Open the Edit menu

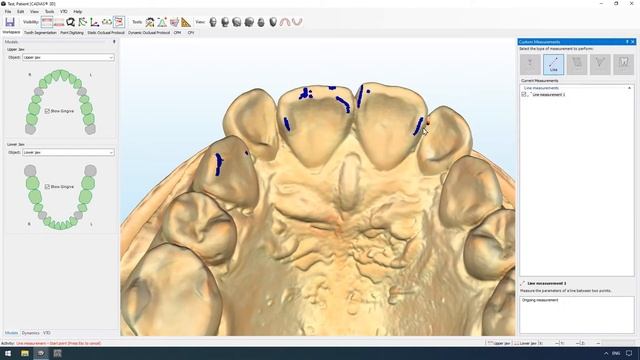20,11
